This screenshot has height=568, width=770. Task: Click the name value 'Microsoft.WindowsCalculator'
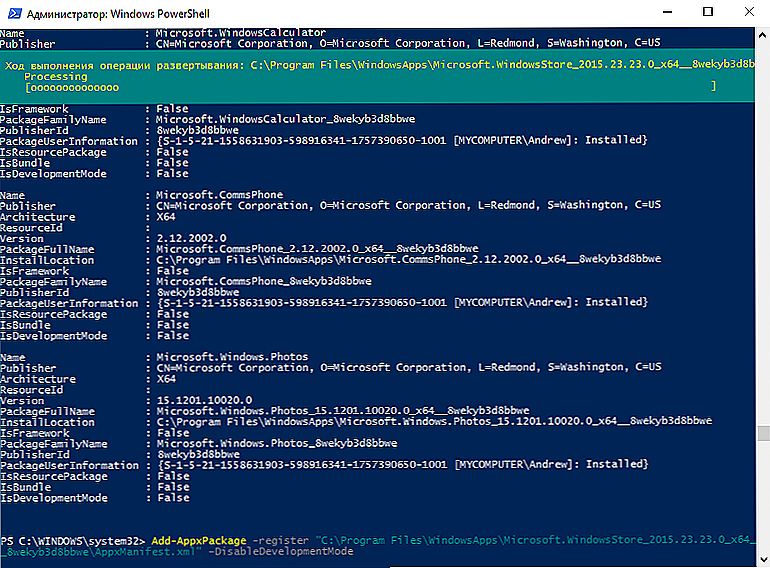[241, 33]
